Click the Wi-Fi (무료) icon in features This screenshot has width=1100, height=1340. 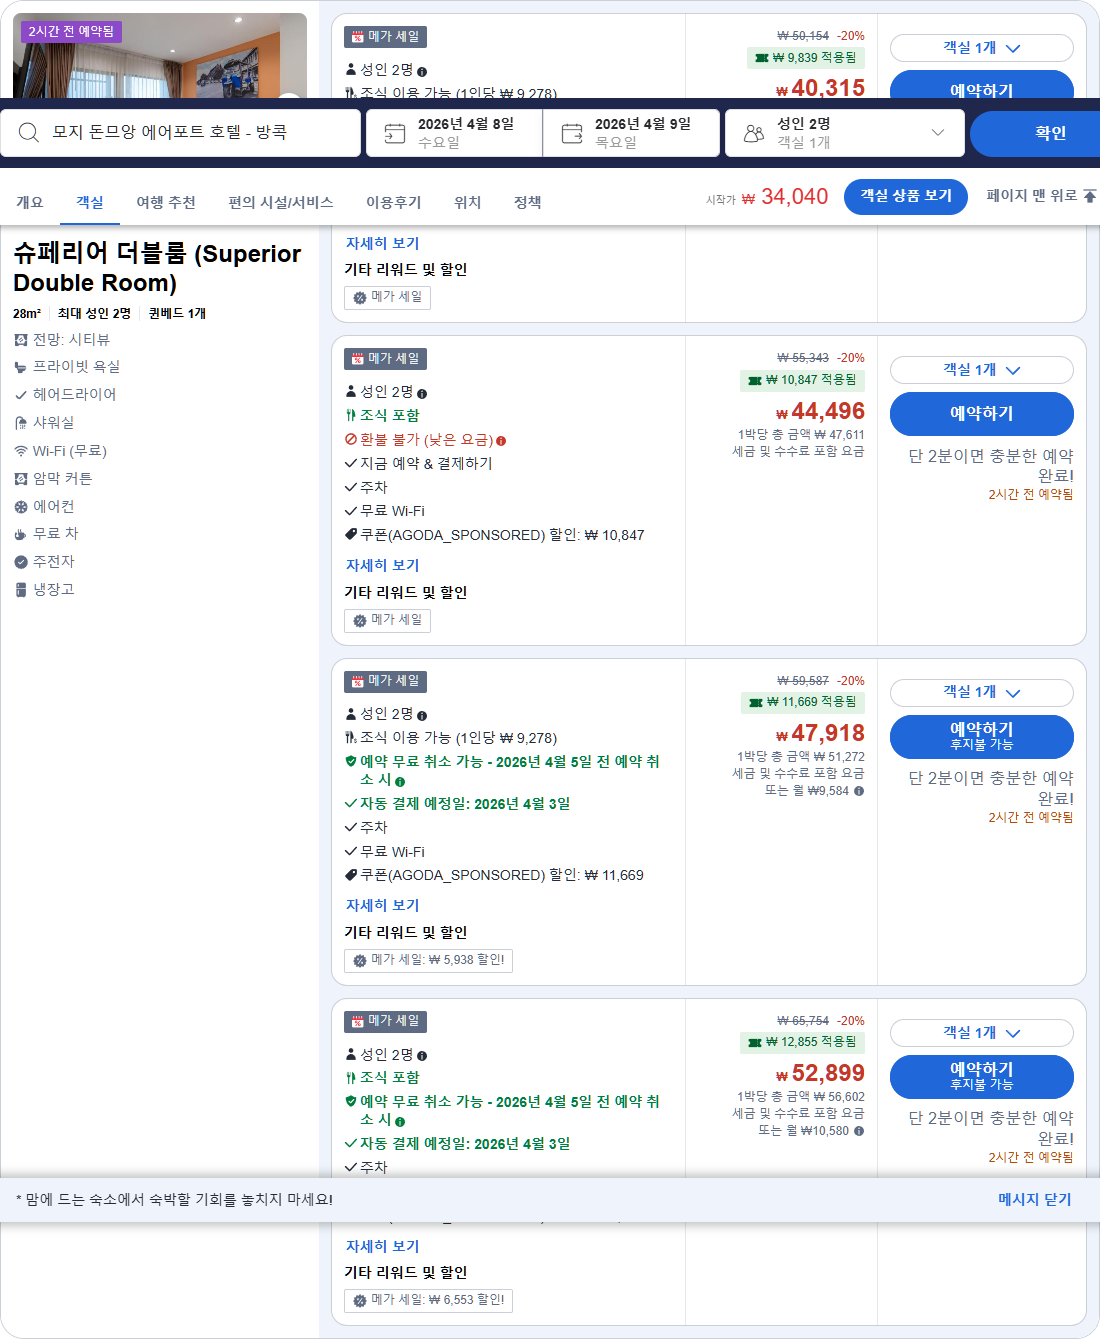coord(21,451)
